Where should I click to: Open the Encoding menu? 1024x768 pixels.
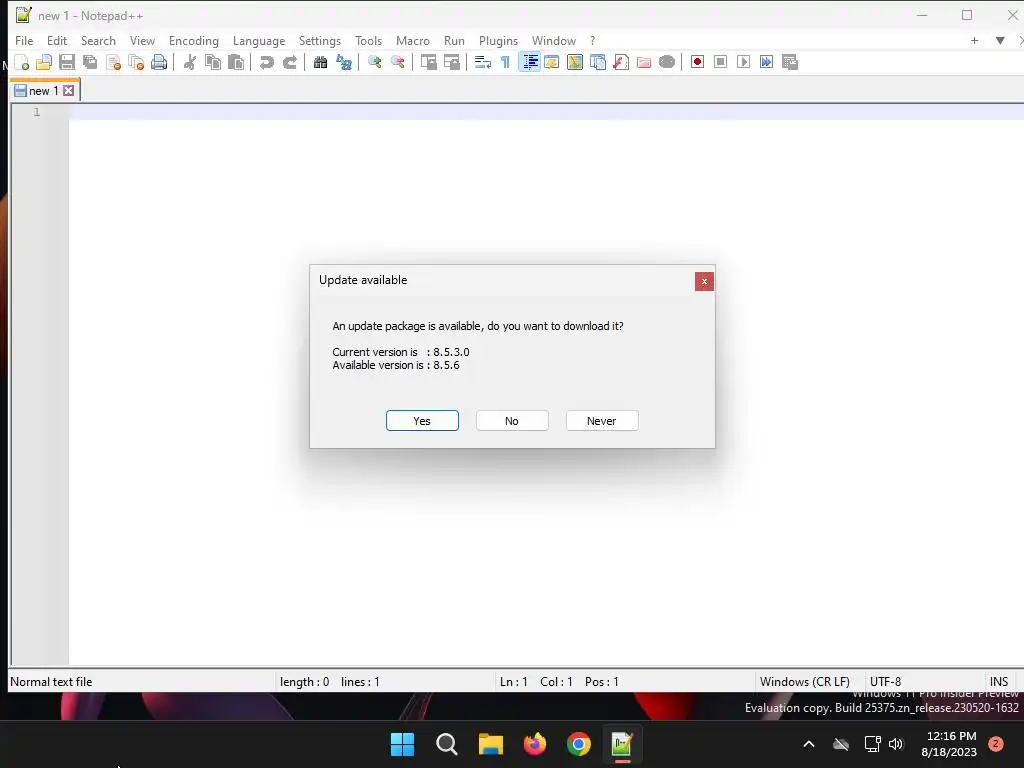pyautogui.click(x=193, y=40)
